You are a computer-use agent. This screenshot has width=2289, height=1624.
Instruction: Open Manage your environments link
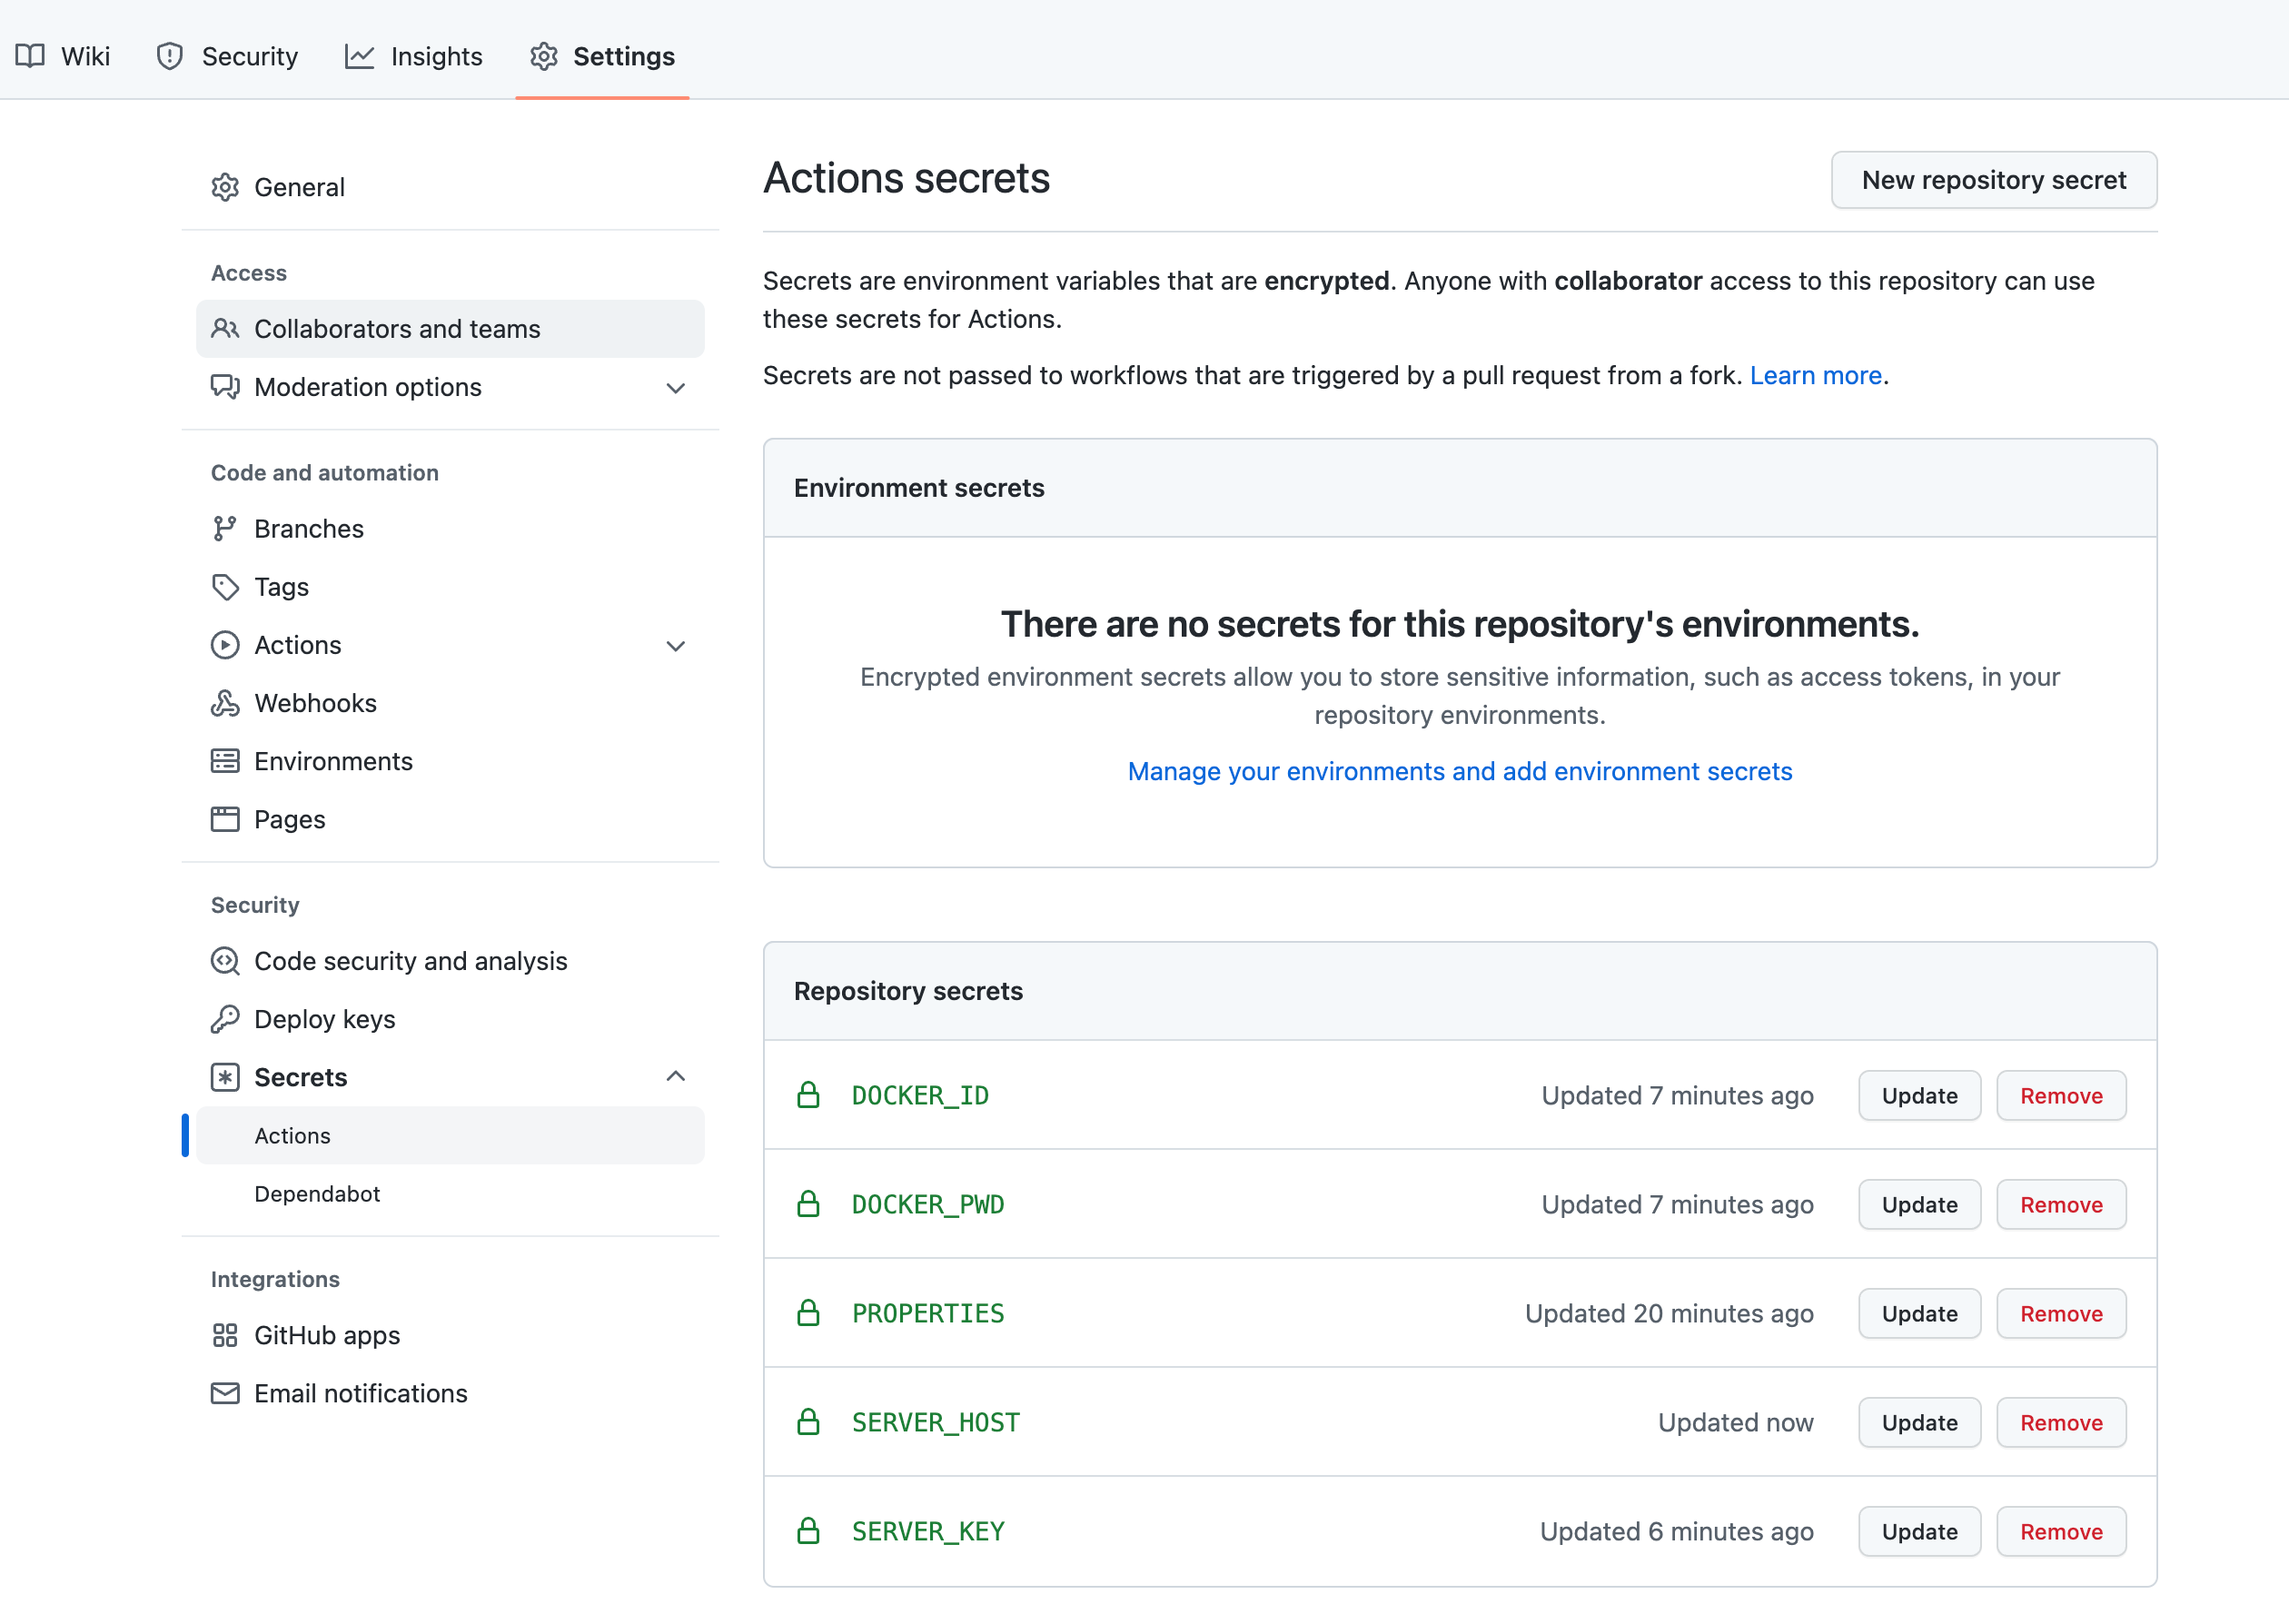tap(1459, 771)
